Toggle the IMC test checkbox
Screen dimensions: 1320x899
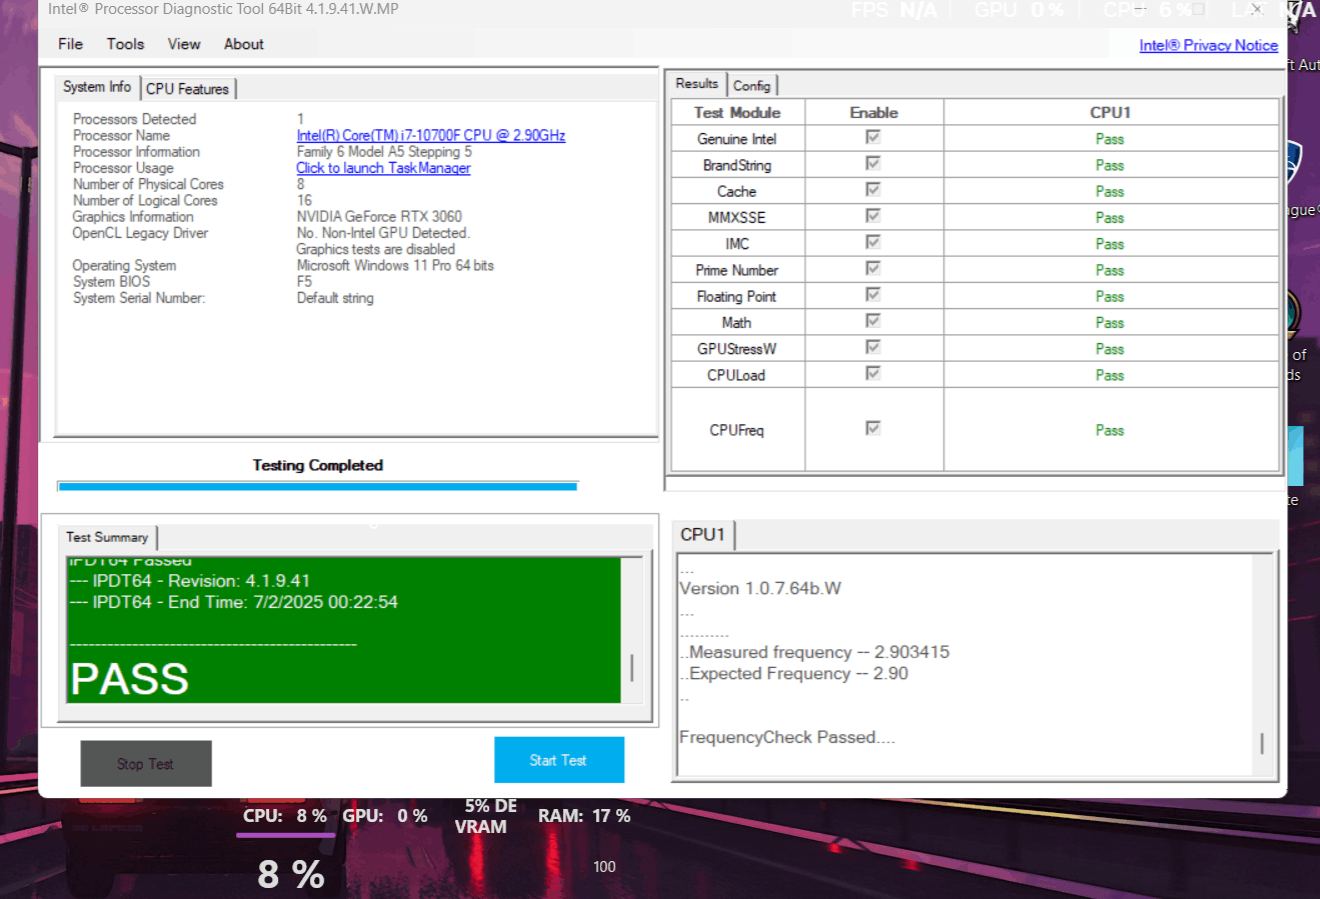[x=873, y=242]
